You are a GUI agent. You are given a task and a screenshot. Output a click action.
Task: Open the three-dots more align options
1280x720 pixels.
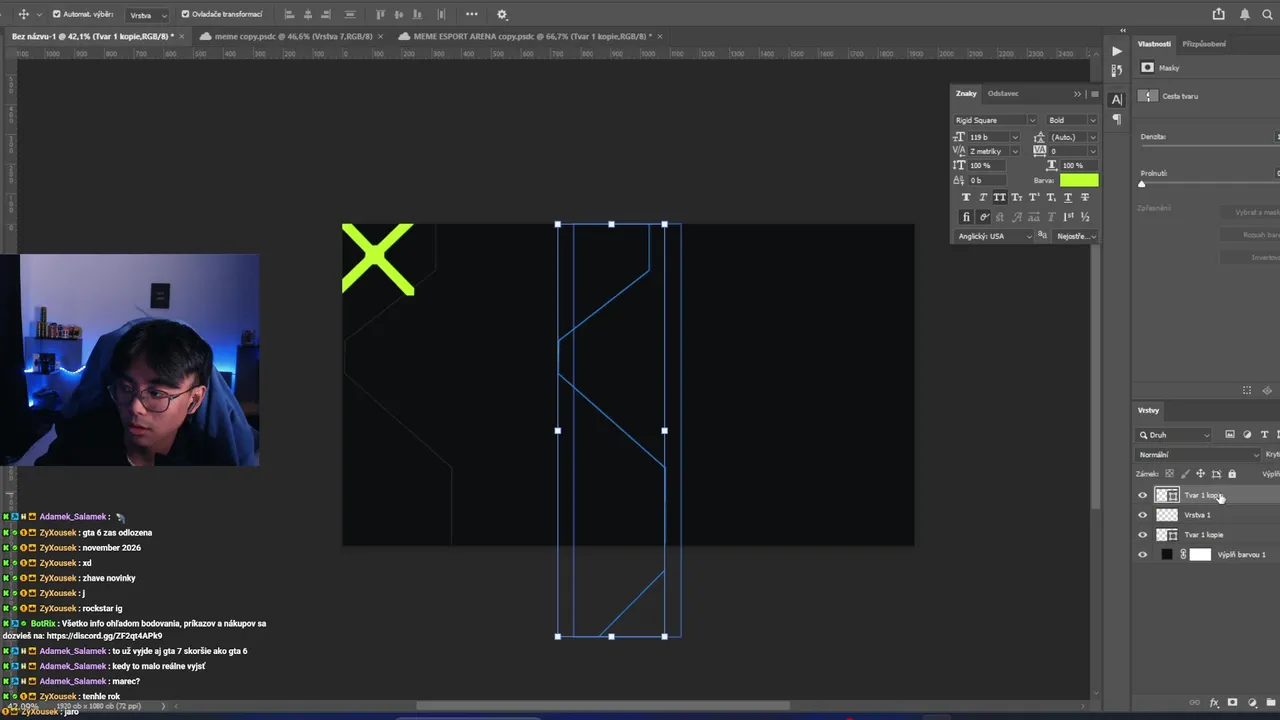(472, 14)
